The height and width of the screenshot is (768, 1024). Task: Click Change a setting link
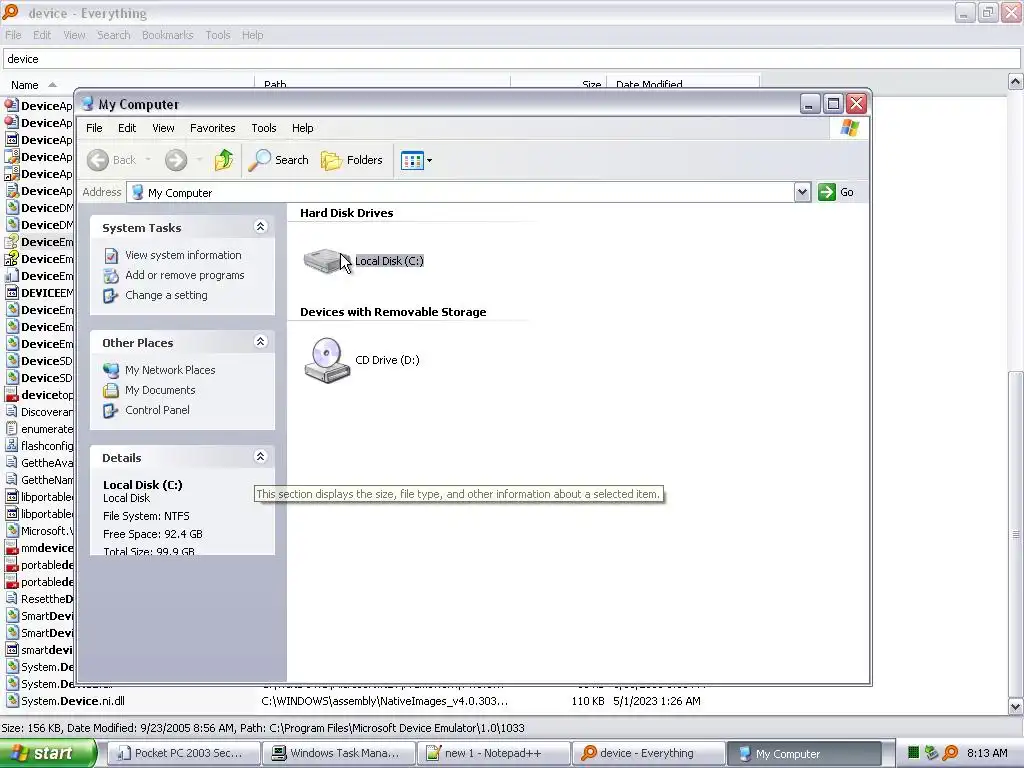[x=166, y=295]
